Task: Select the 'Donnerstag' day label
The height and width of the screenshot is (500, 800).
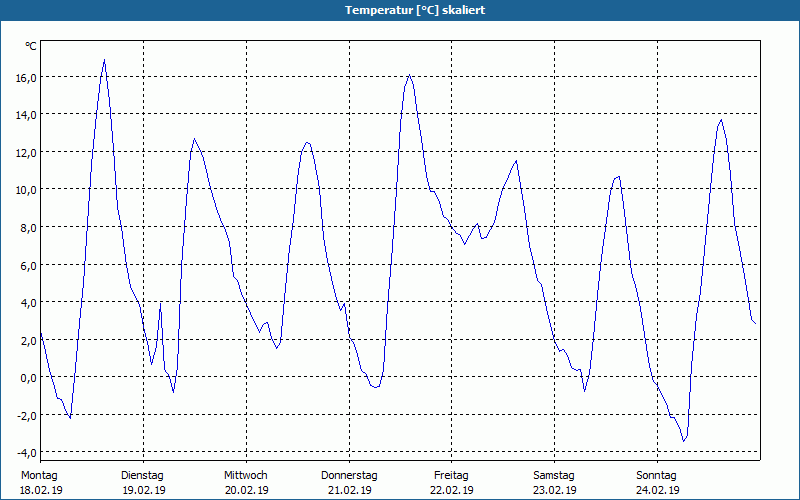Action: [349, 476]
